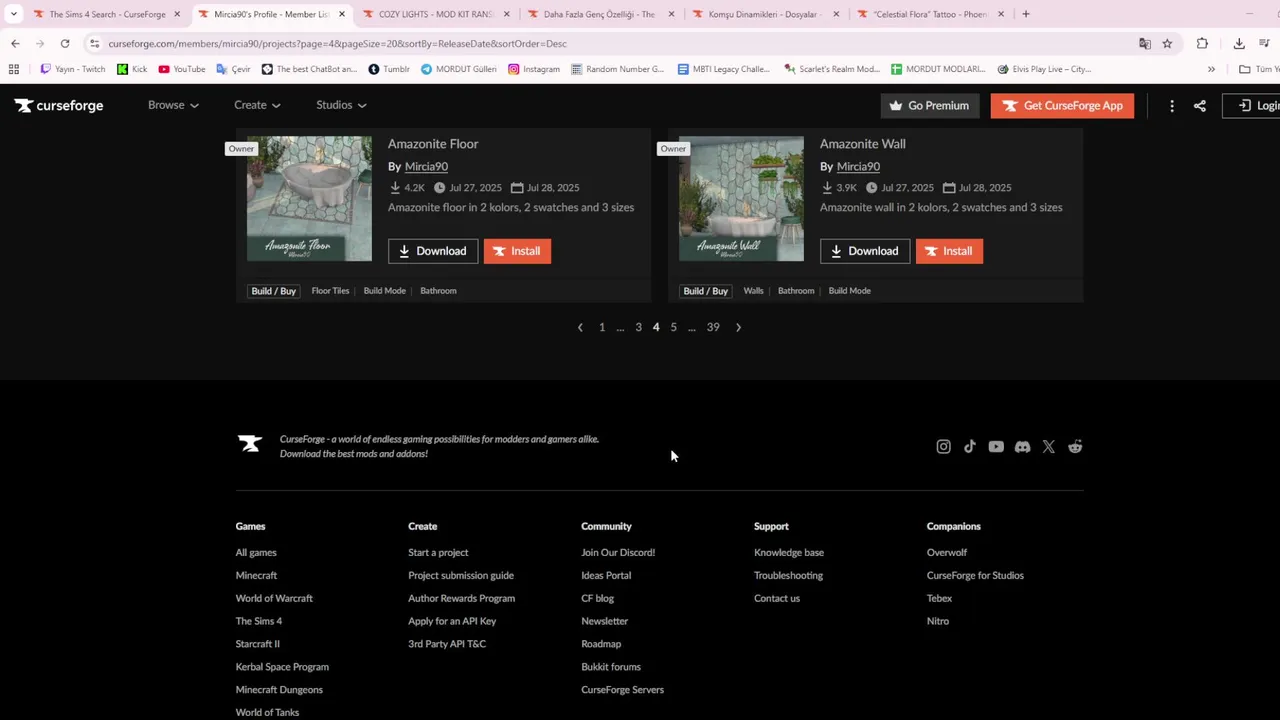Open Overwolf footer link

(947, 552)
